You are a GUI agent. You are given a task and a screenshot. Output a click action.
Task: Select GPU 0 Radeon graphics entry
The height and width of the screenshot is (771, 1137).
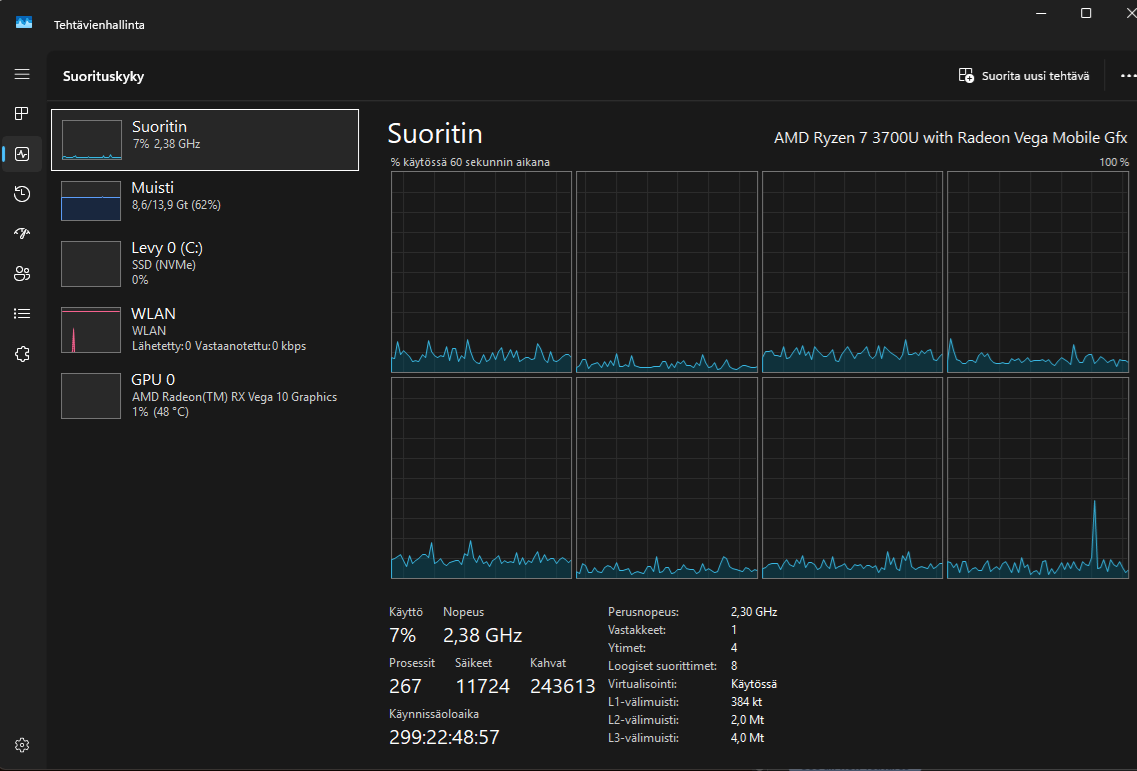205,395
